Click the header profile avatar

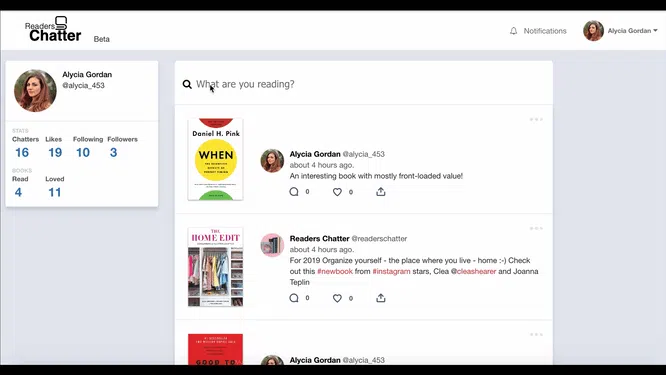(x=593, y=31)
